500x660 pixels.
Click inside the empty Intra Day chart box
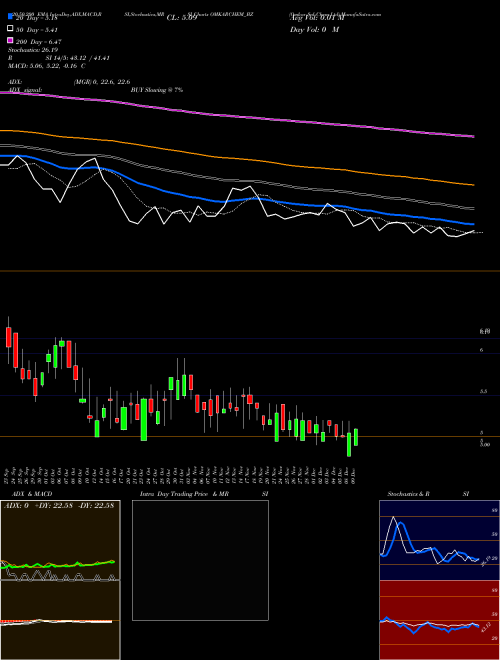coord(200,560)
